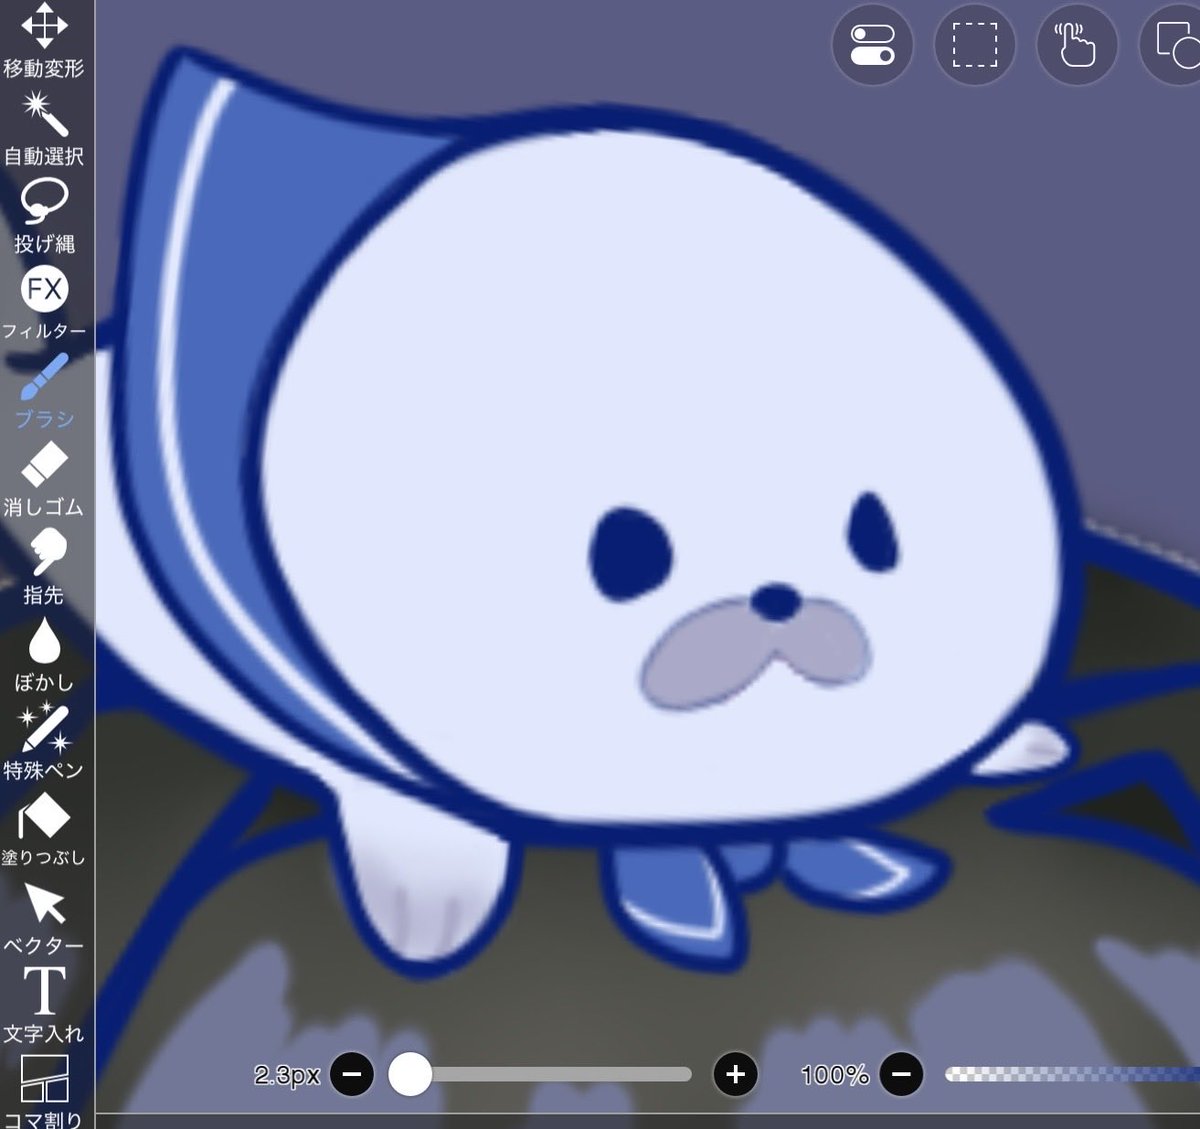
Task: Click the checkered opacity slider bar
Action: (1072, 1075)
